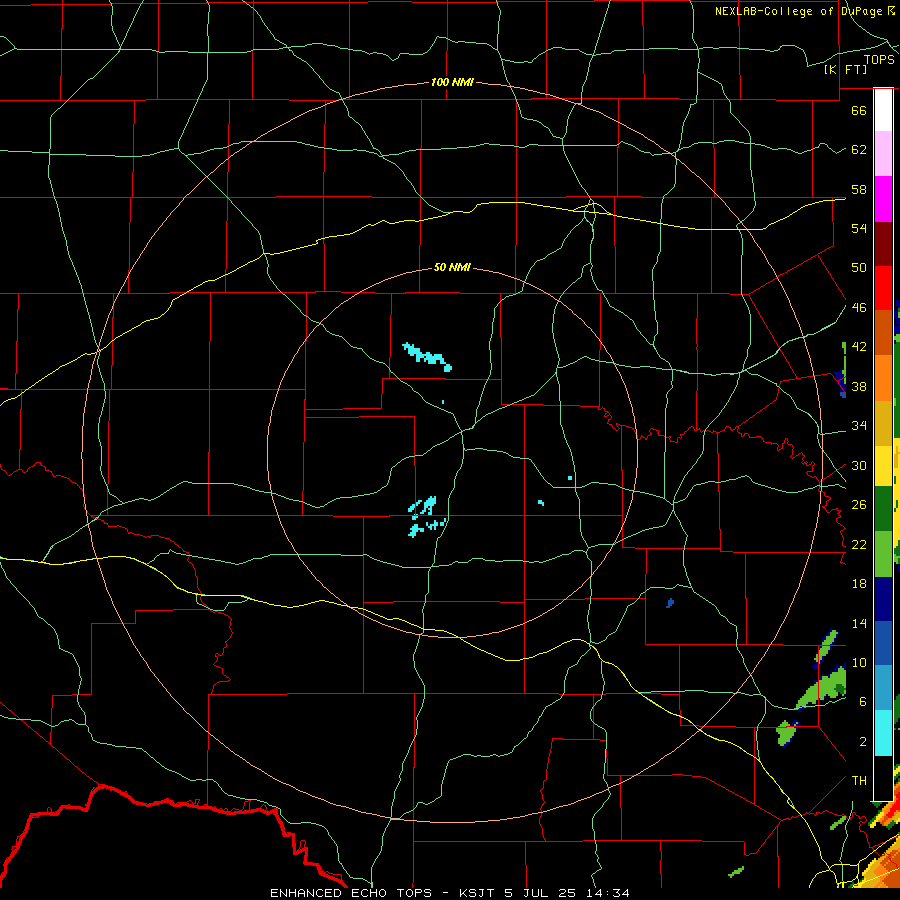Click the 38 legend value
The image size is (900, 900).
tap(859, 386)
